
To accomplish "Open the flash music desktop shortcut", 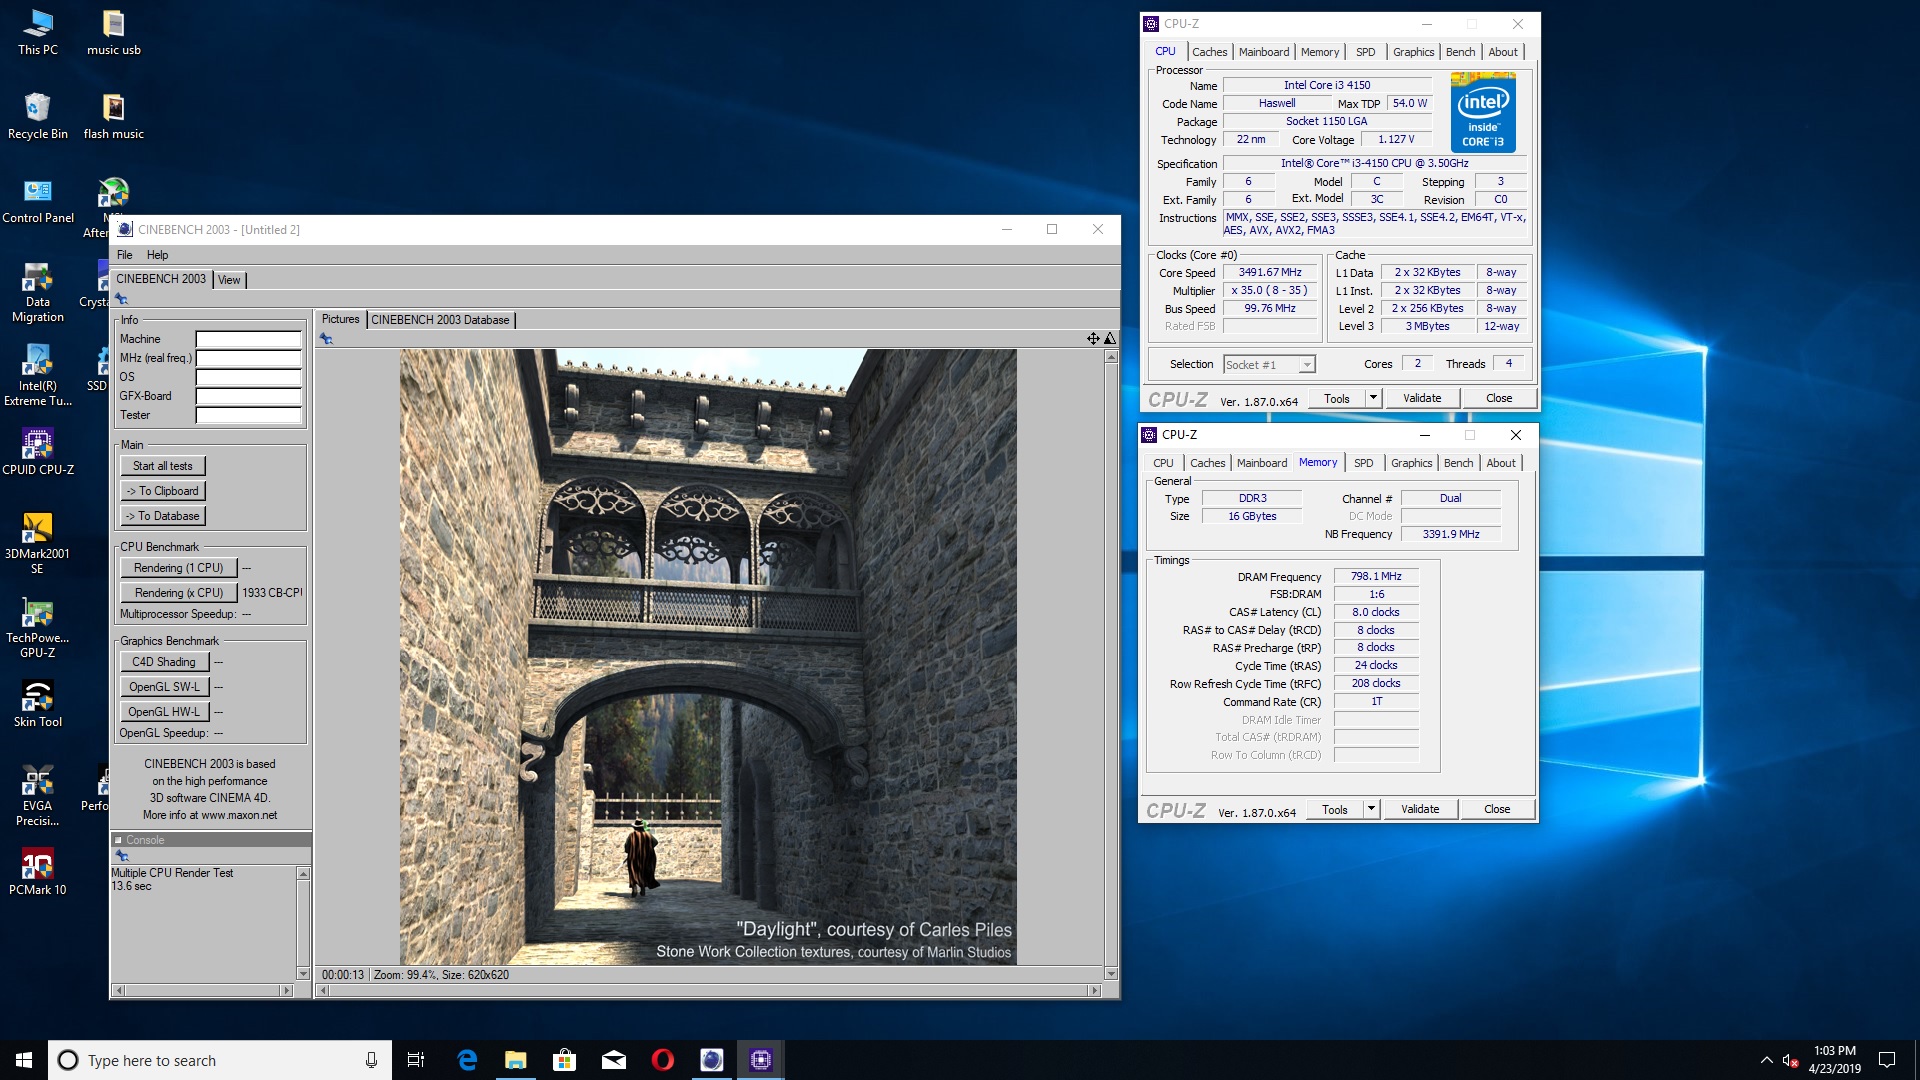I will point(114,116).
